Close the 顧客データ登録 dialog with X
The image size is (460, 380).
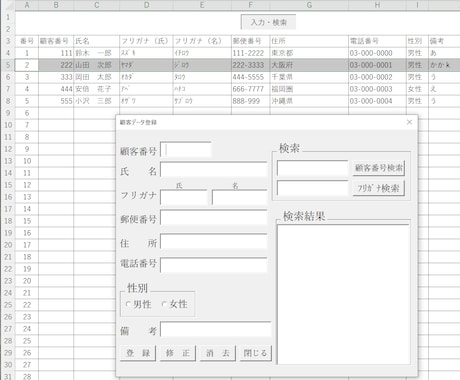pyautogui.click(x=409, y=122)
